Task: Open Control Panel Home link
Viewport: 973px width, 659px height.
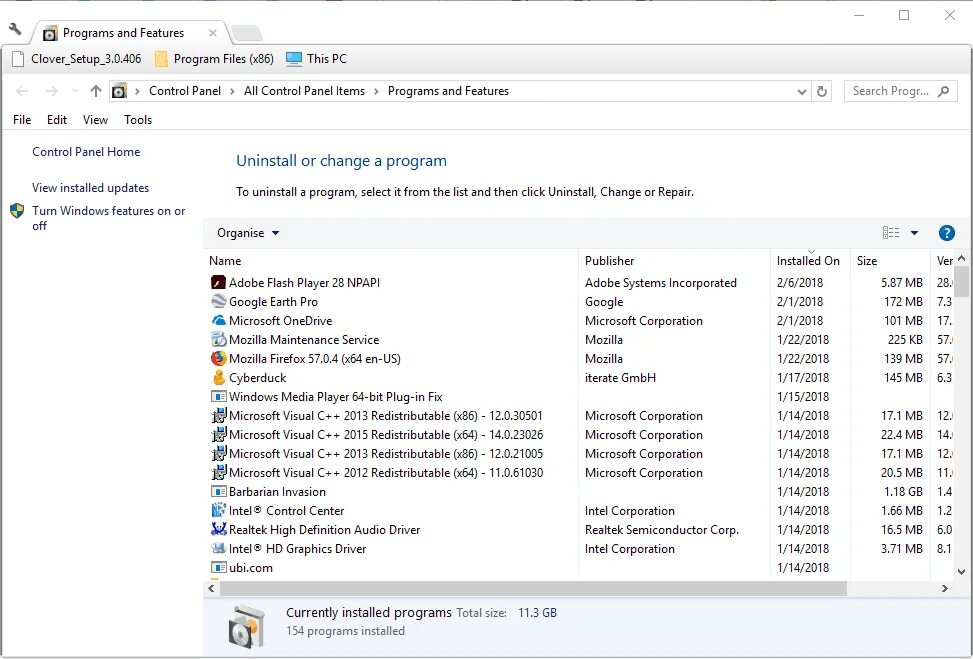Action: pyautogui.click(x=86, y=151)
